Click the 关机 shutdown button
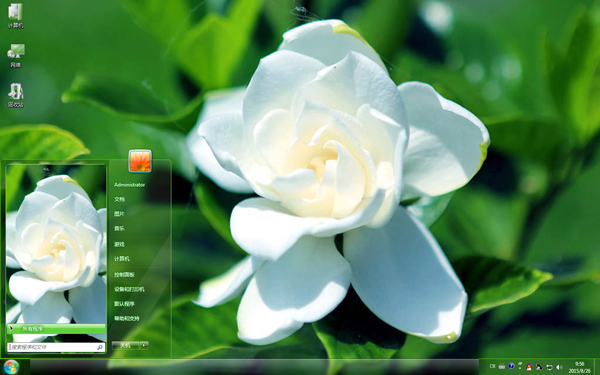Image resolution: width=600 pixels, height=375 pixels. pyautogui.click(x=126, y=346)
